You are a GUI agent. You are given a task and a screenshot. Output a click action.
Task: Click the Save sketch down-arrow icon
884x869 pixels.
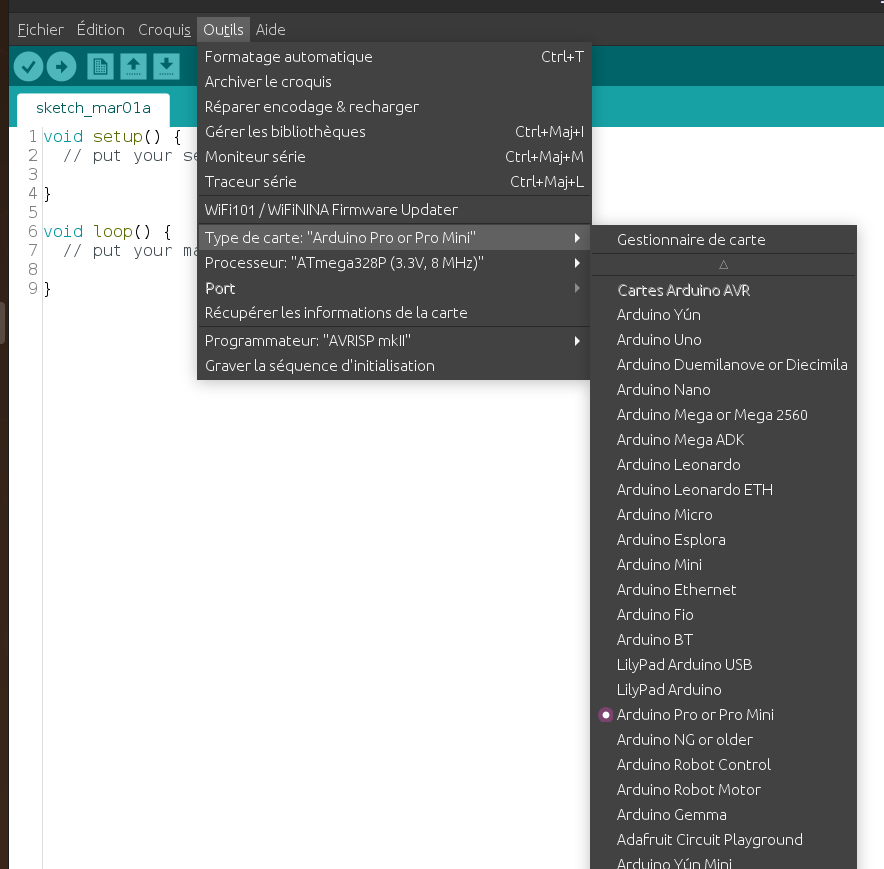click(x=166, y=67)
